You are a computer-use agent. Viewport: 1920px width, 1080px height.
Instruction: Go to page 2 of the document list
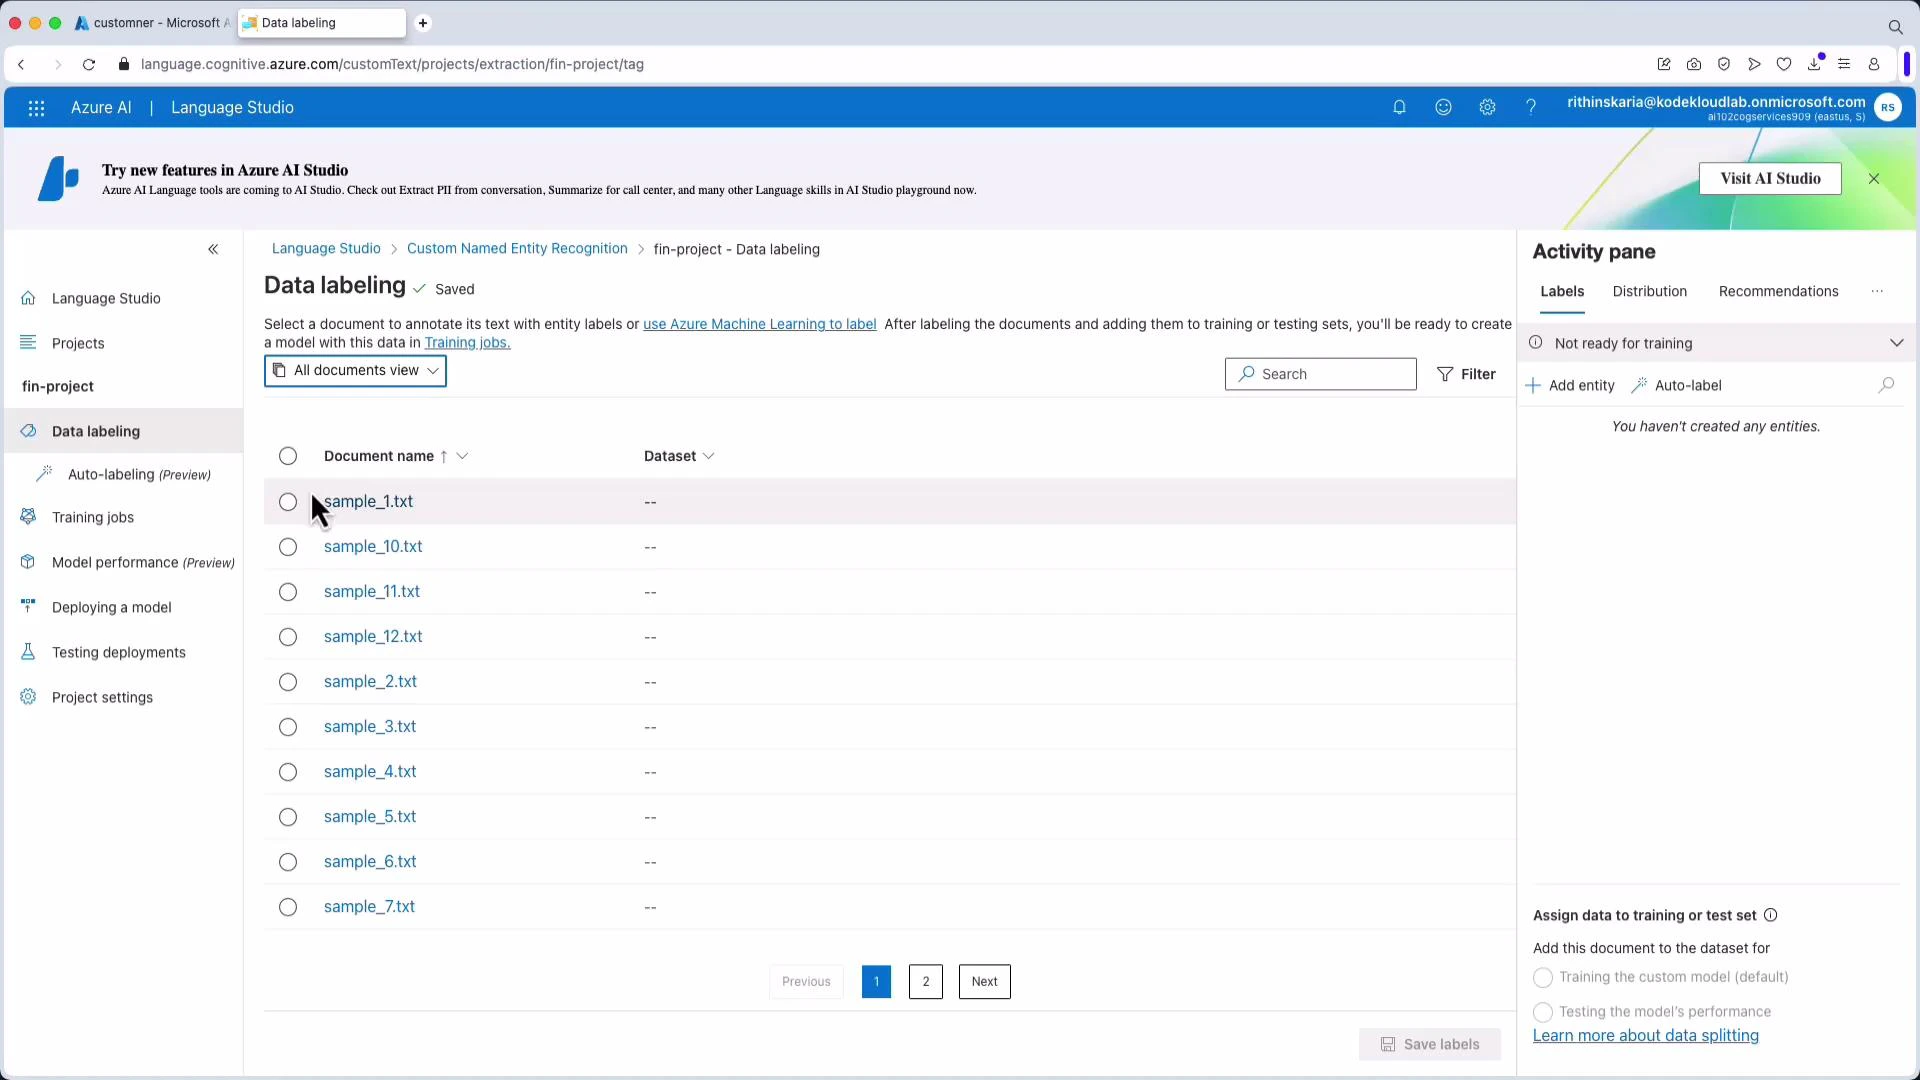(925, 981)
